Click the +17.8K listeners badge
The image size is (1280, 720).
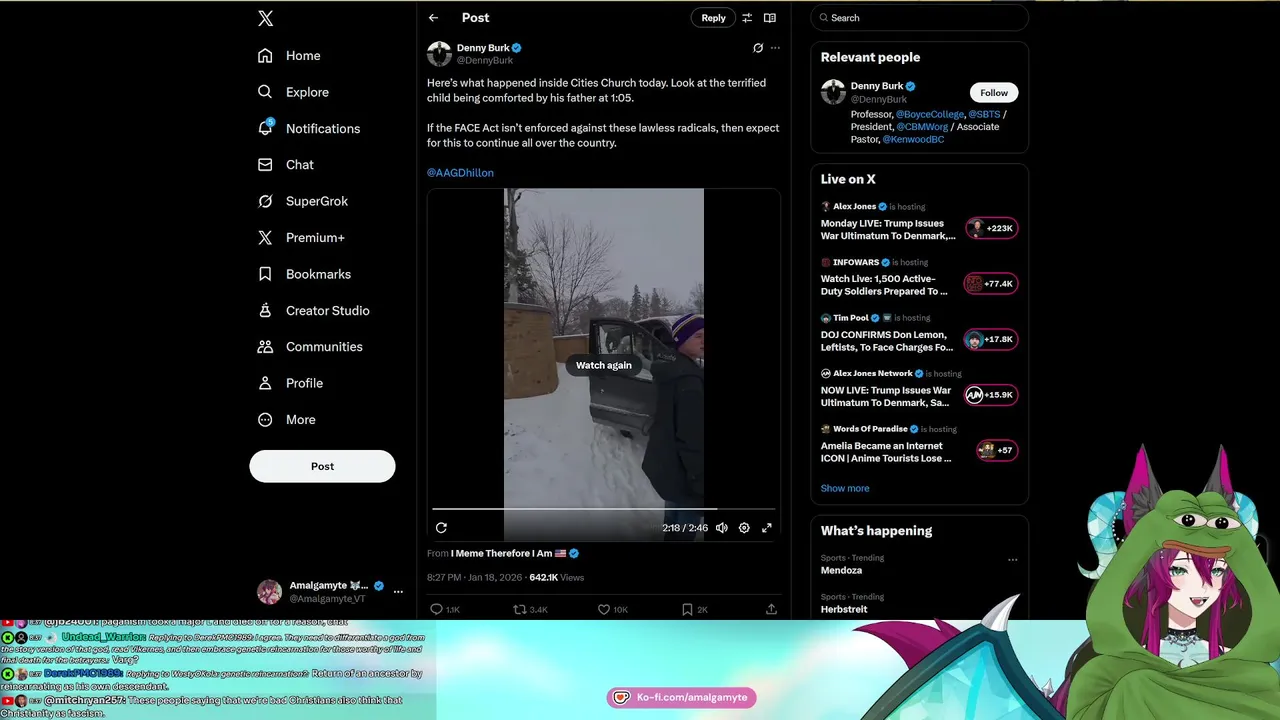click(991, 339)
